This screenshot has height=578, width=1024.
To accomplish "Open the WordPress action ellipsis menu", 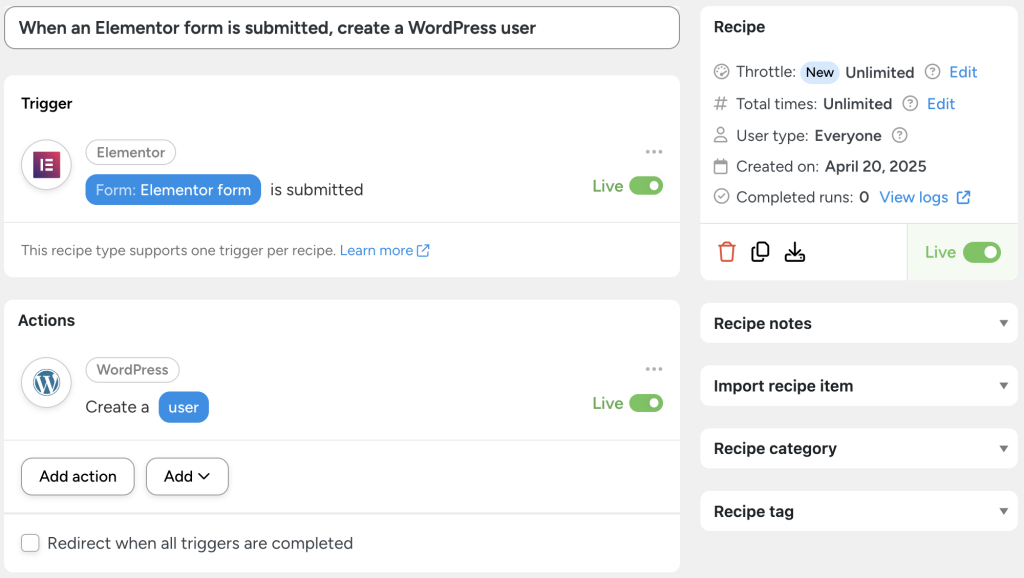I will 654,369.
